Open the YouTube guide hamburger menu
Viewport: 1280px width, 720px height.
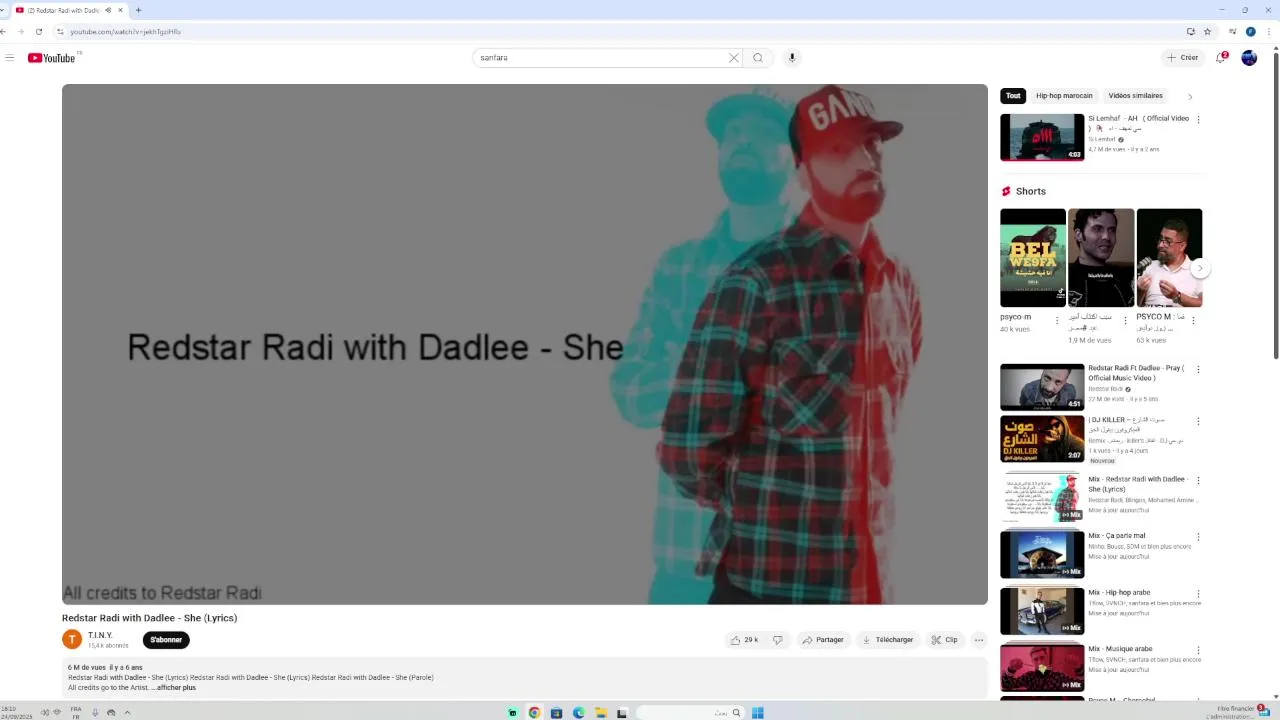[x=10, y=58]
